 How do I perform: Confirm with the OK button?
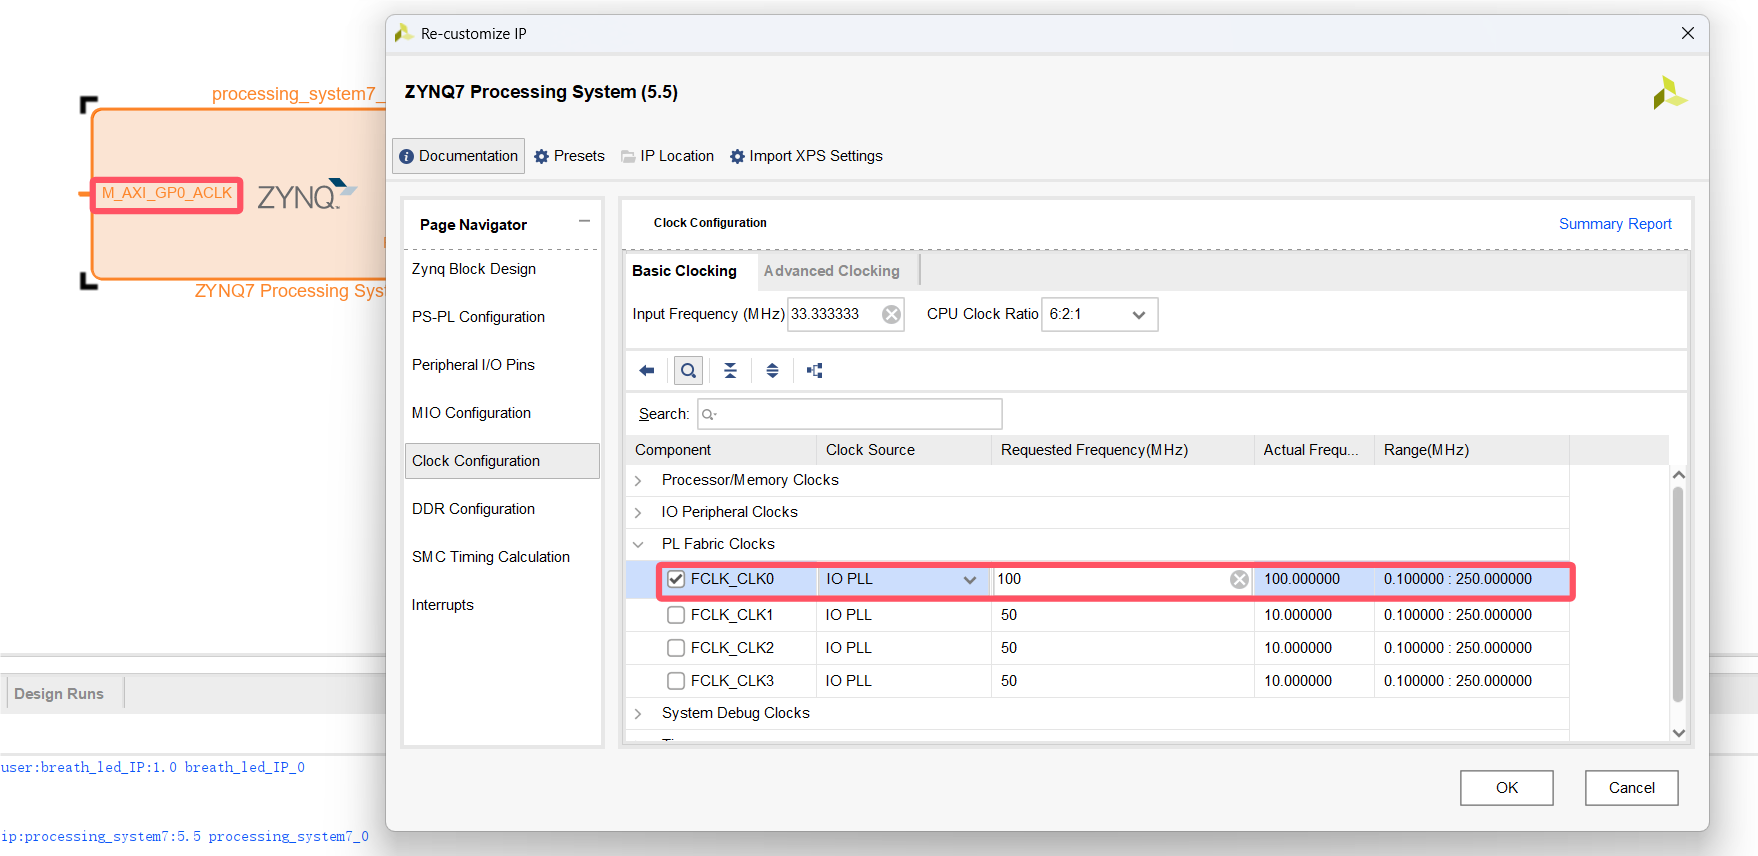pos(1506,788)
